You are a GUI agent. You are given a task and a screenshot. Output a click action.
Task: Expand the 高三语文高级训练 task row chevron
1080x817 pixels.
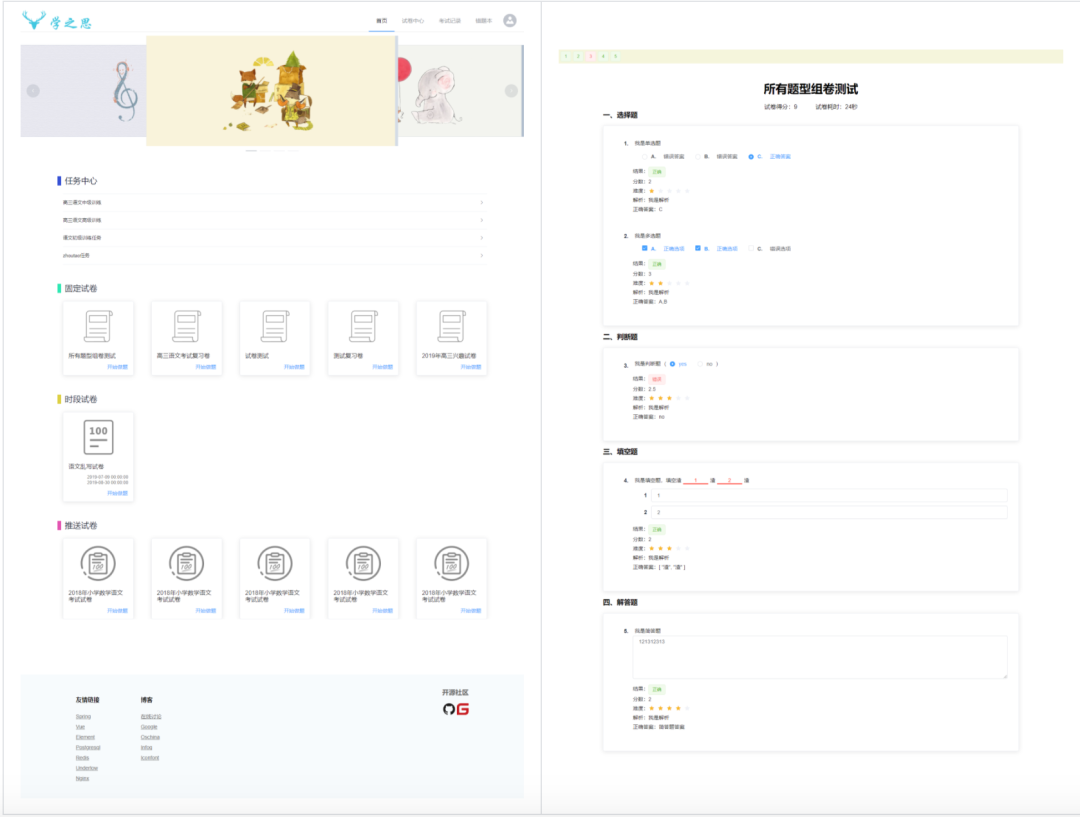(481, 220)
